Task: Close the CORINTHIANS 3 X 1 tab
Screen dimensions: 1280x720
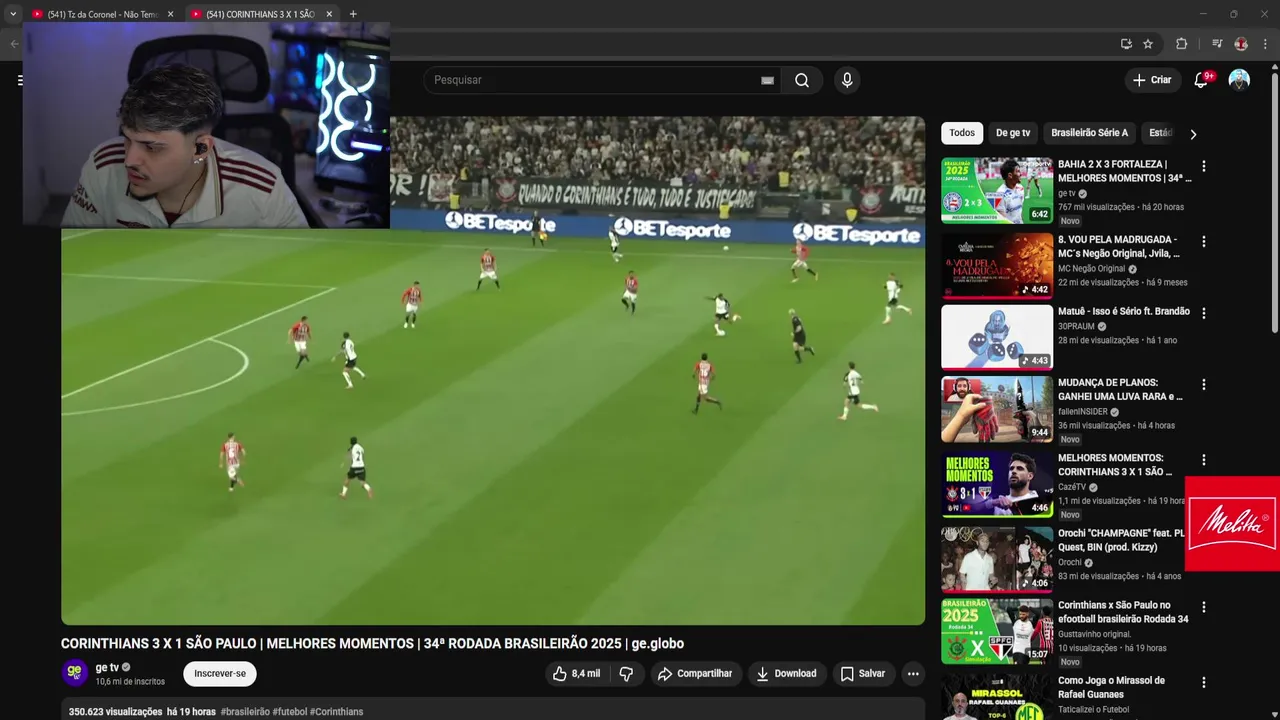Action: coord(329,14)
